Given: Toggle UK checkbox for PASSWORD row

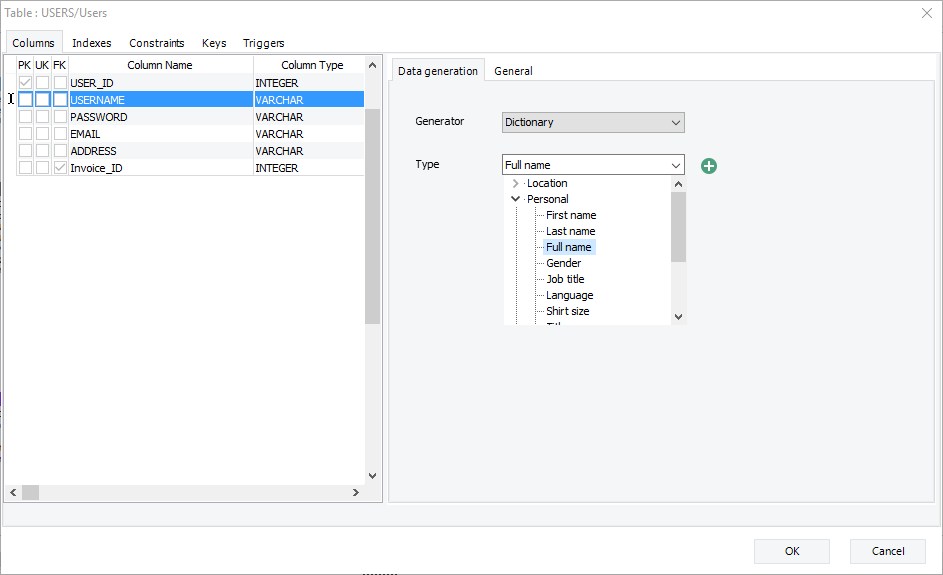Looking at the screenshot, I should (x=42, y=117).
